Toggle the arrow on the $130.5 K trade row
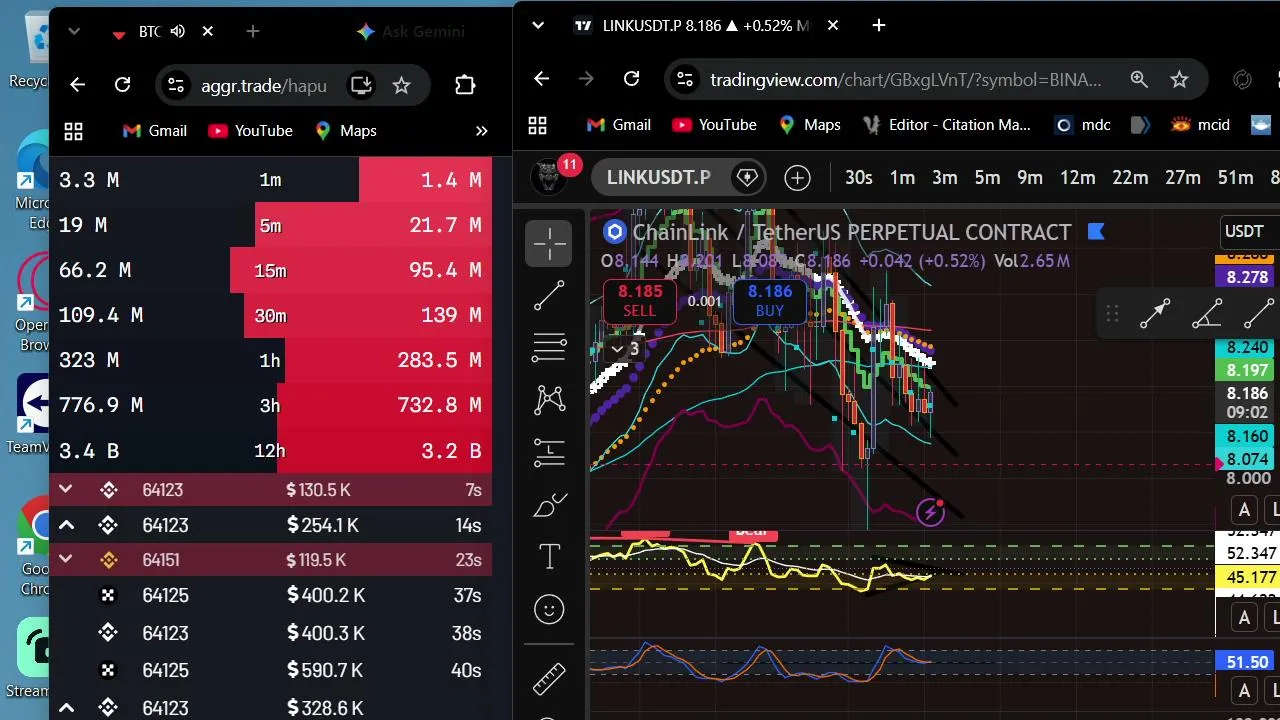The image size is (1280, 720). click(x=66, y=490)
